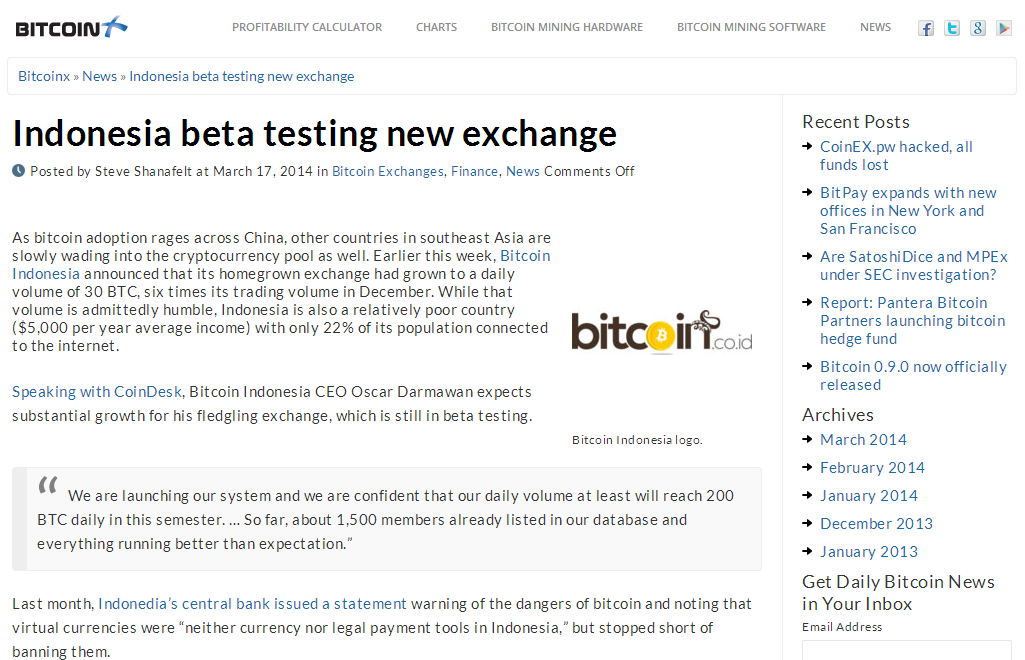Click the Bitcoinx logo
Image resolution: width=1025 pixels, height=660 pixels.
71,27
